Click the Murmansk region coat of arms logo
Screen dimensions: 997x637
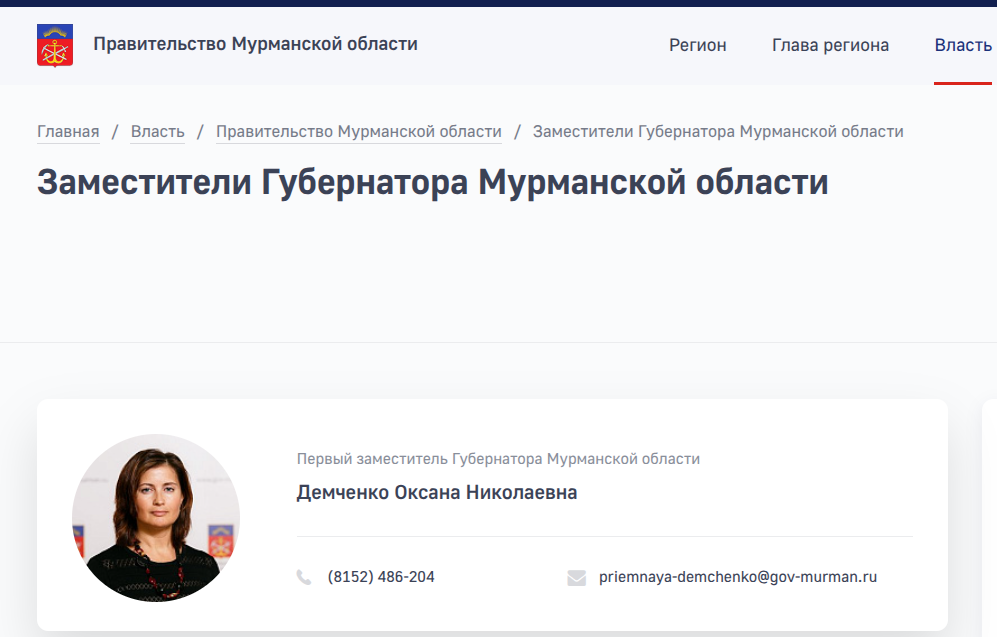click(x=55, y=45)
